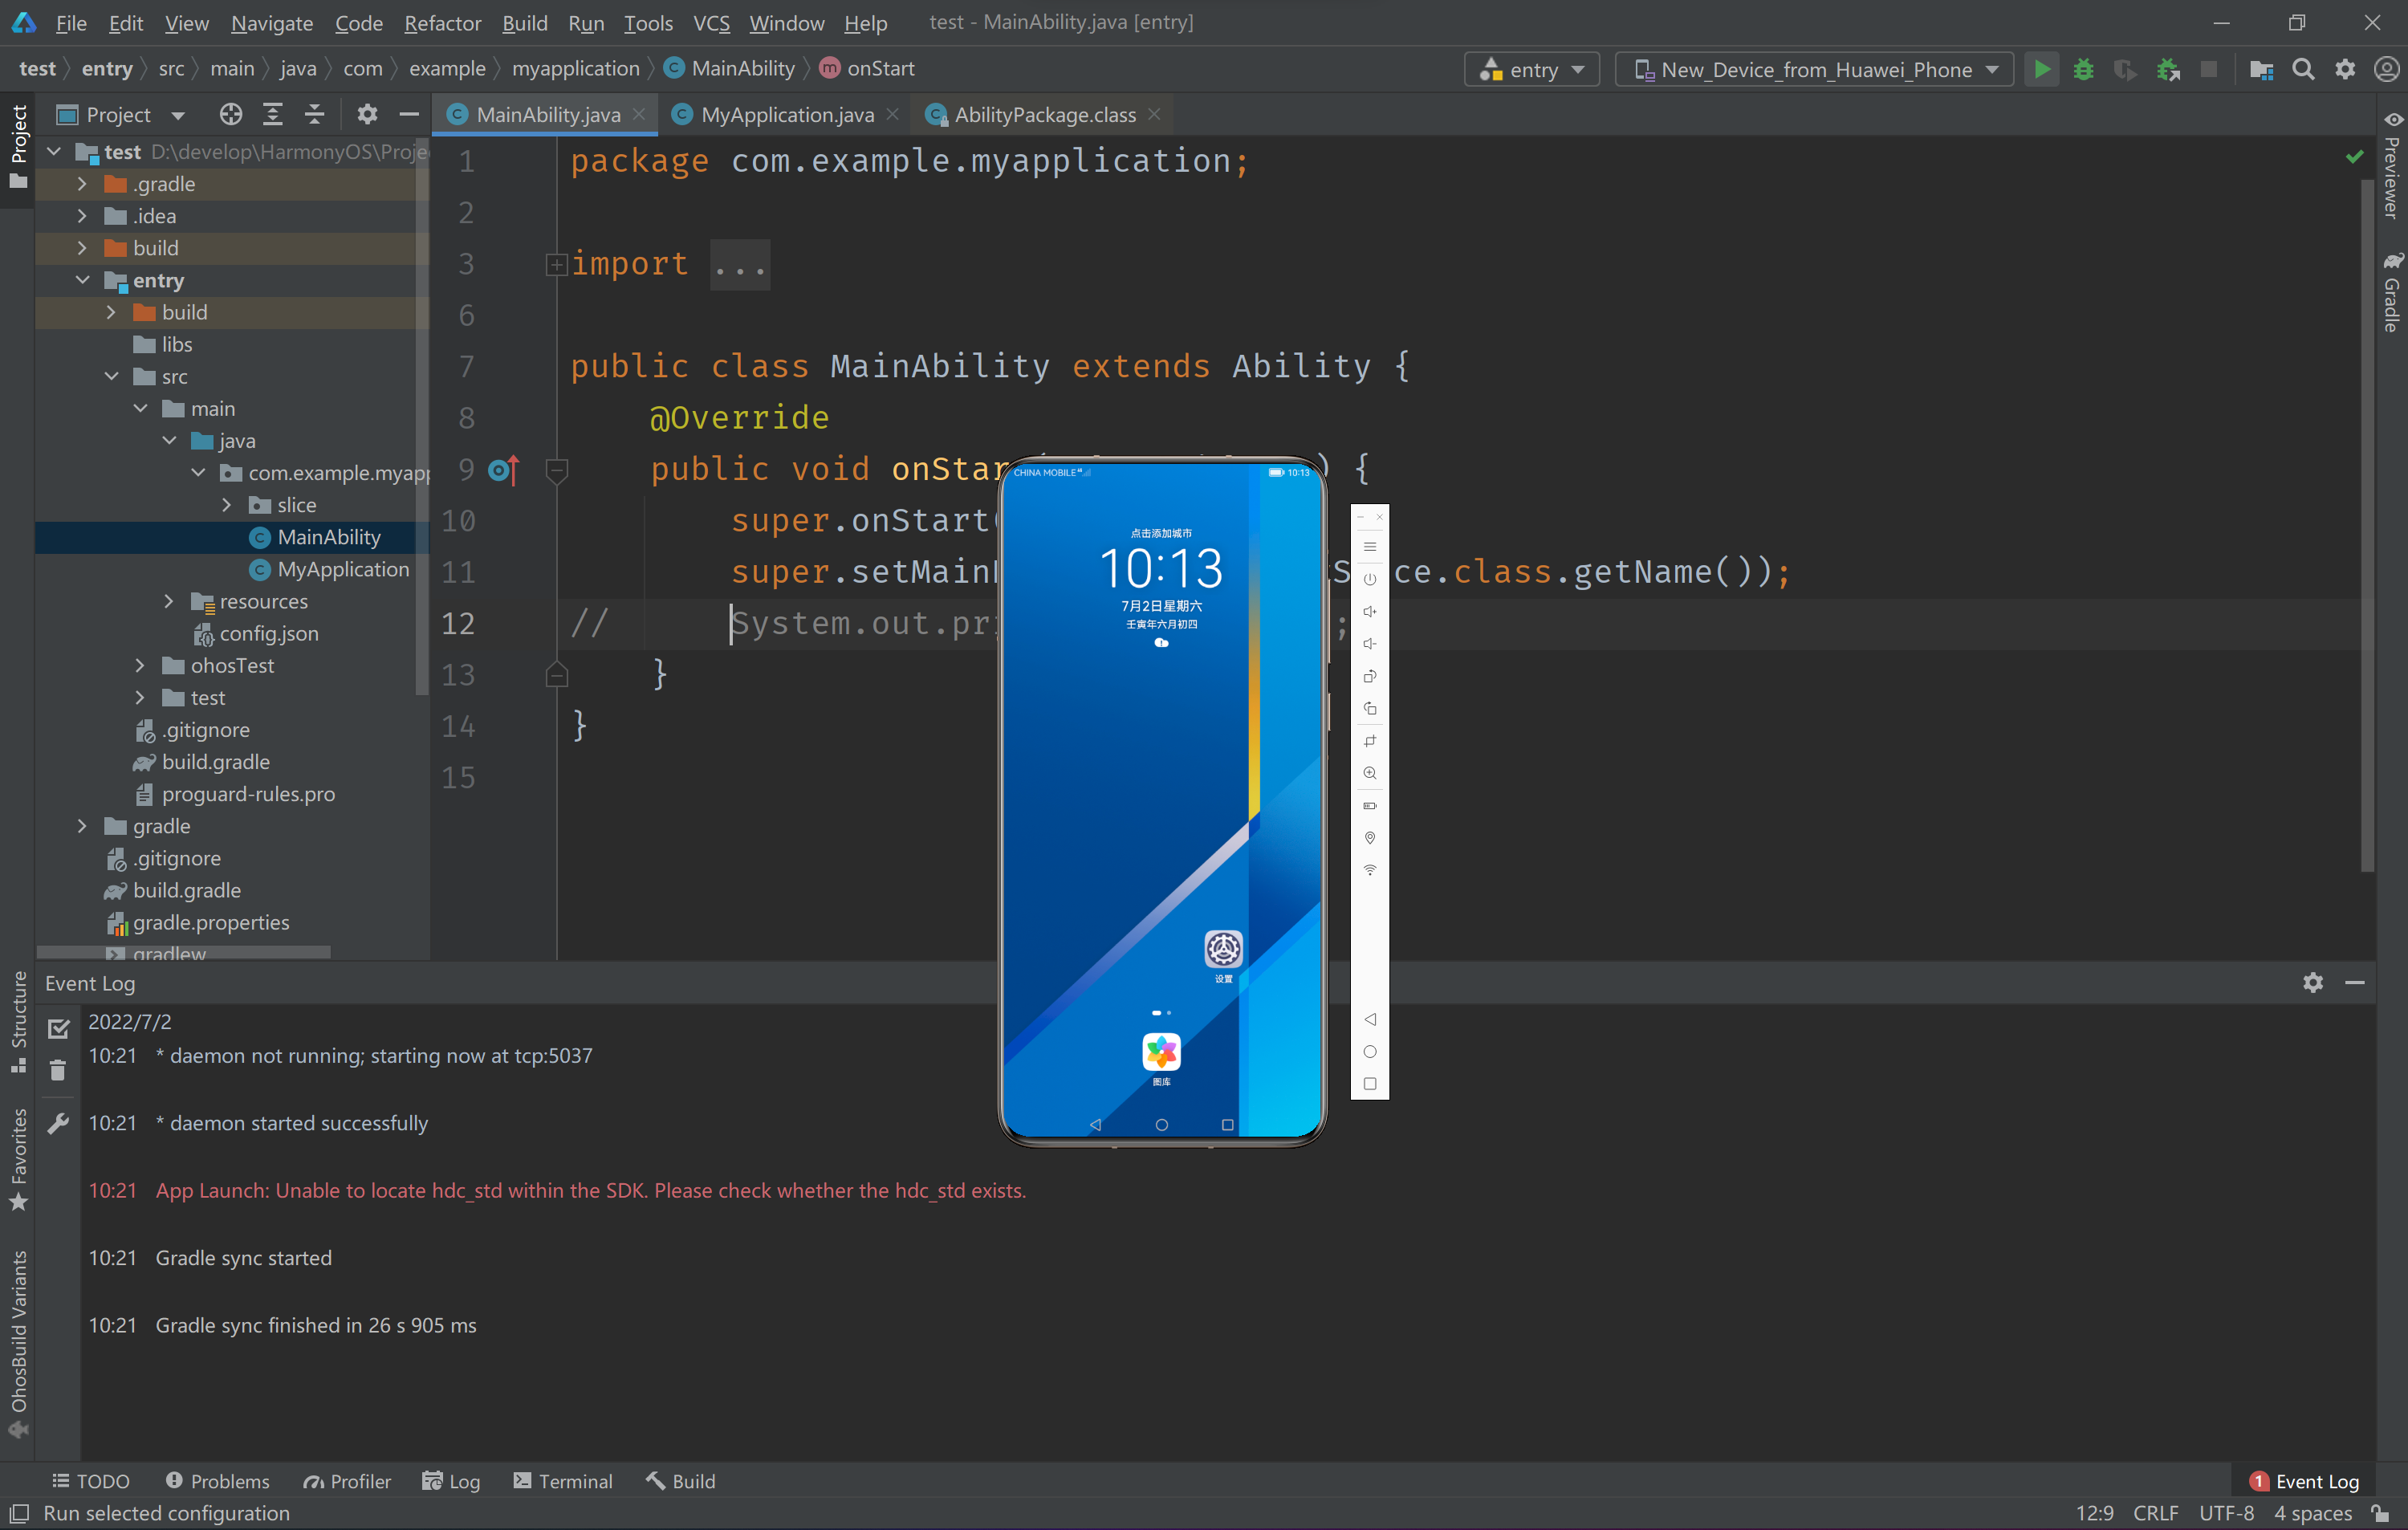This screenshot has height=1530, width=2408.
Task: Open emulator battery settings icon
Action: click(x=1370, y=805)
